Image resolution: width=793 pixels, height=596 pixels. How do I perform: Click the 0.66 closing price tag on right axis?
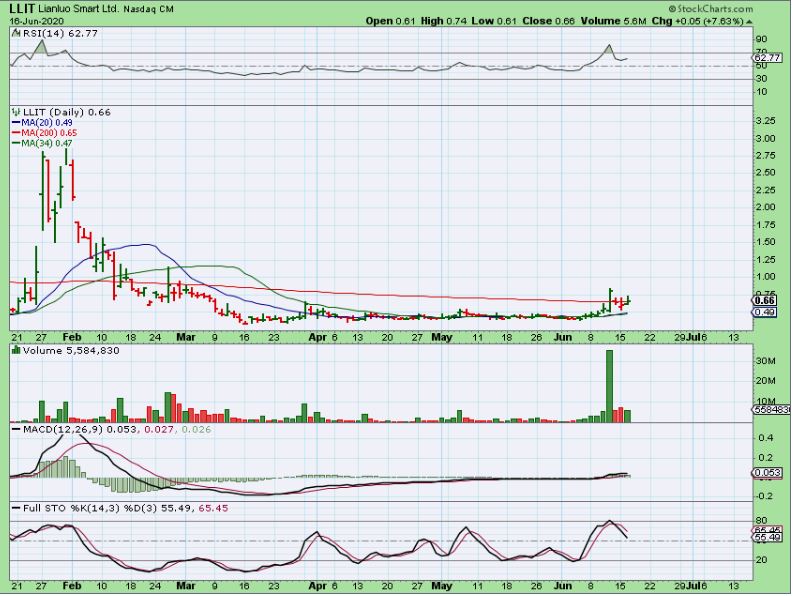[765, 300]
